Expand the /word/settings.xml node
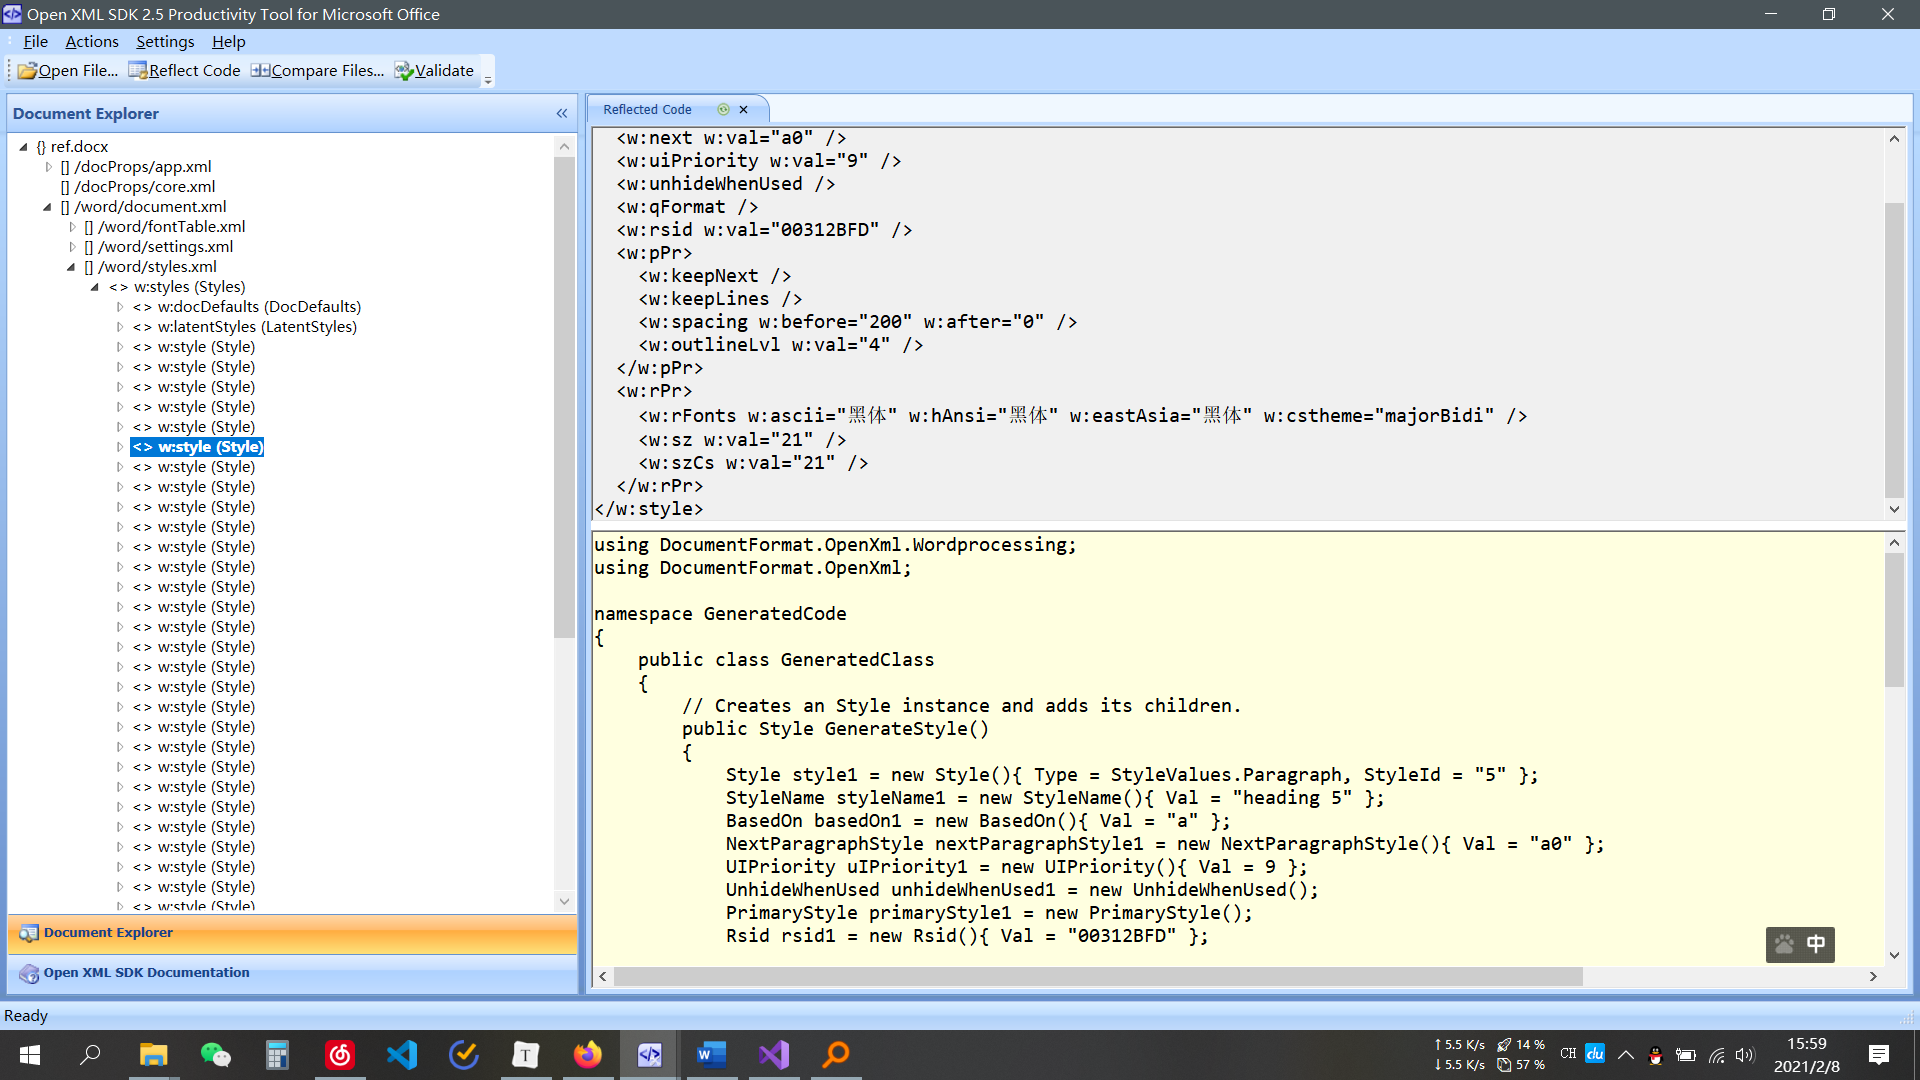The image size is (1920, 1080). coord(72,247)
